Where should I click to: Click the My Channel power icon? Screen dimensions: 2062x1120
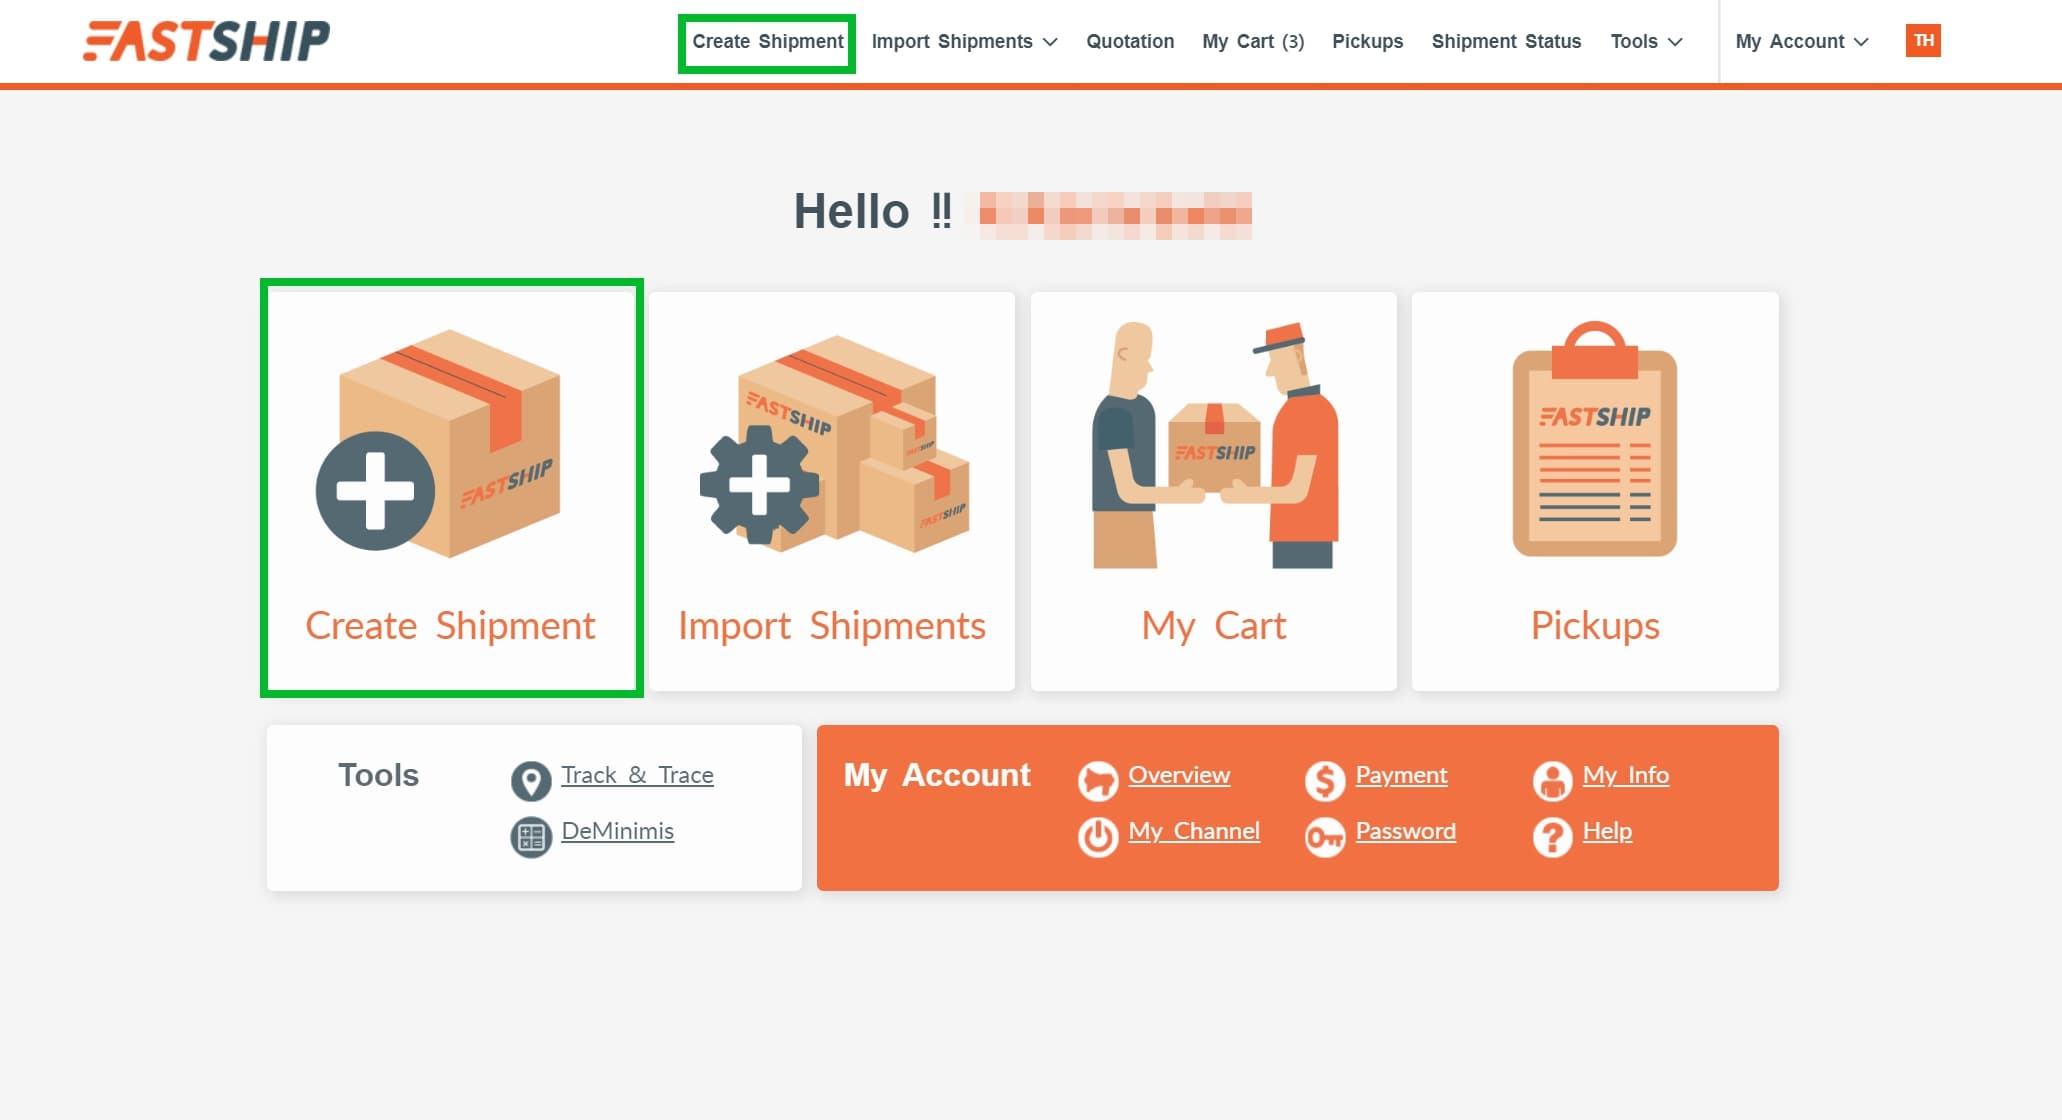[x=1098, y=837]
